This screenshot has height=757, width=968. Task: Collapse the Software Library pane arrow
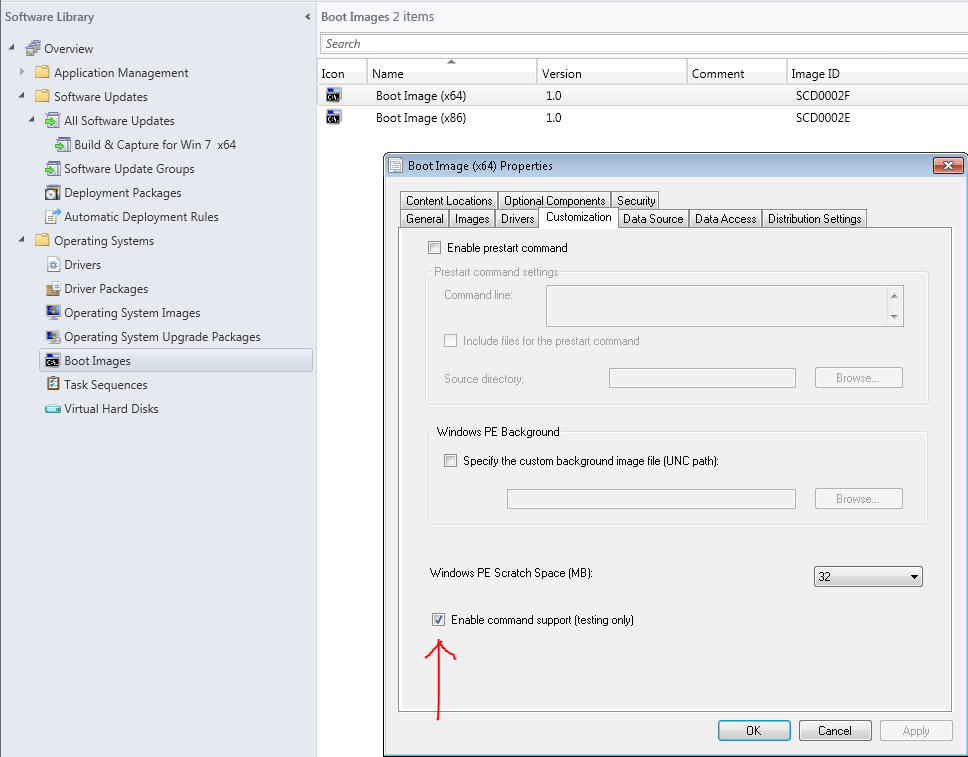click(x=307, y=17)
